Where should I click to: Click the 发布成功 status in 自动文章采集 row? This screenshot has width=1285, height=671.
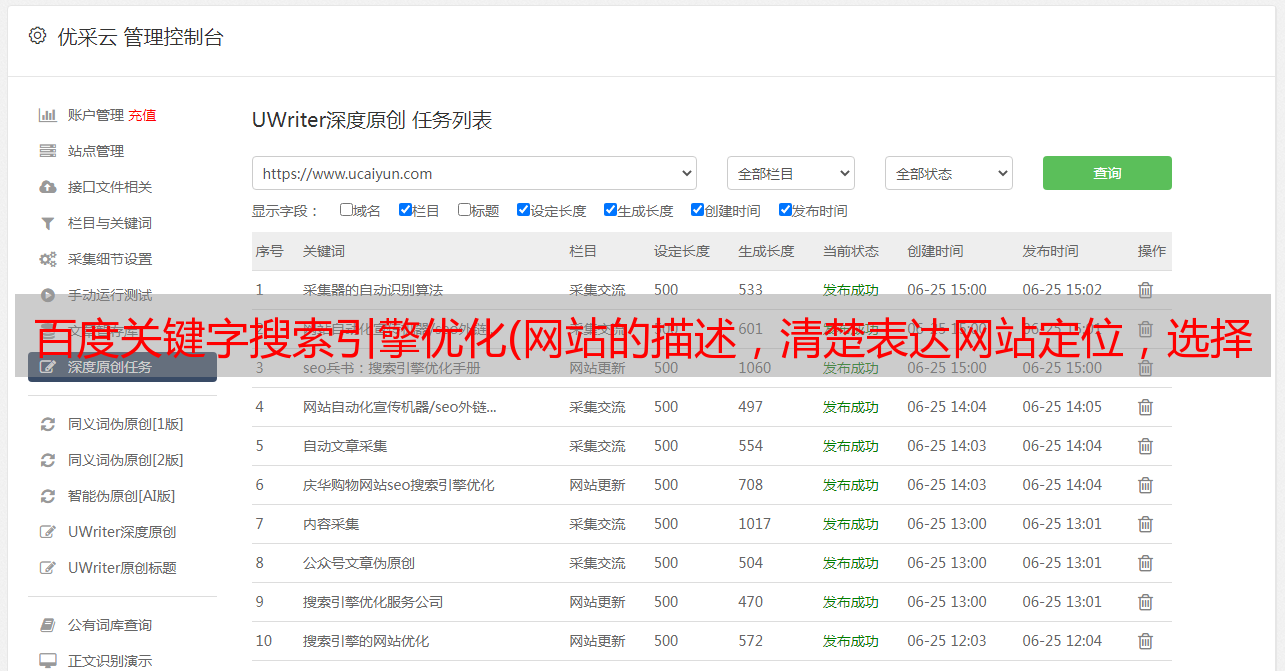pyautogui.click(x=851, y=446)
